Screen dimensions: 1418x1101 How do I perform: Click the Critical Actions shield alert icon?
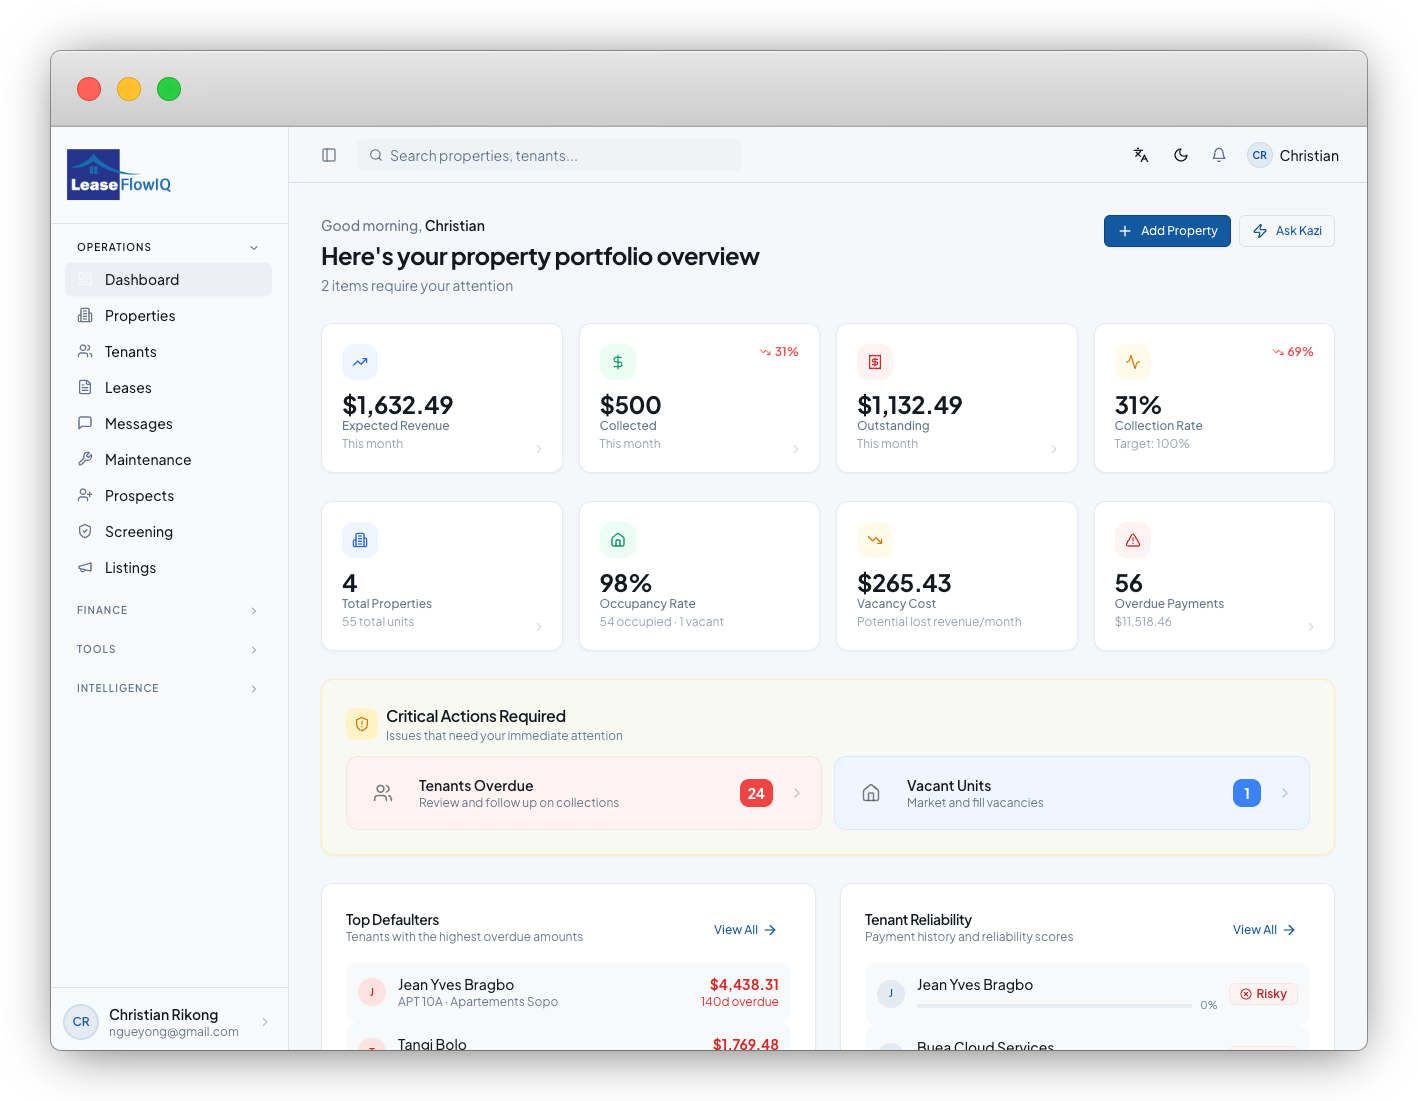362,724
